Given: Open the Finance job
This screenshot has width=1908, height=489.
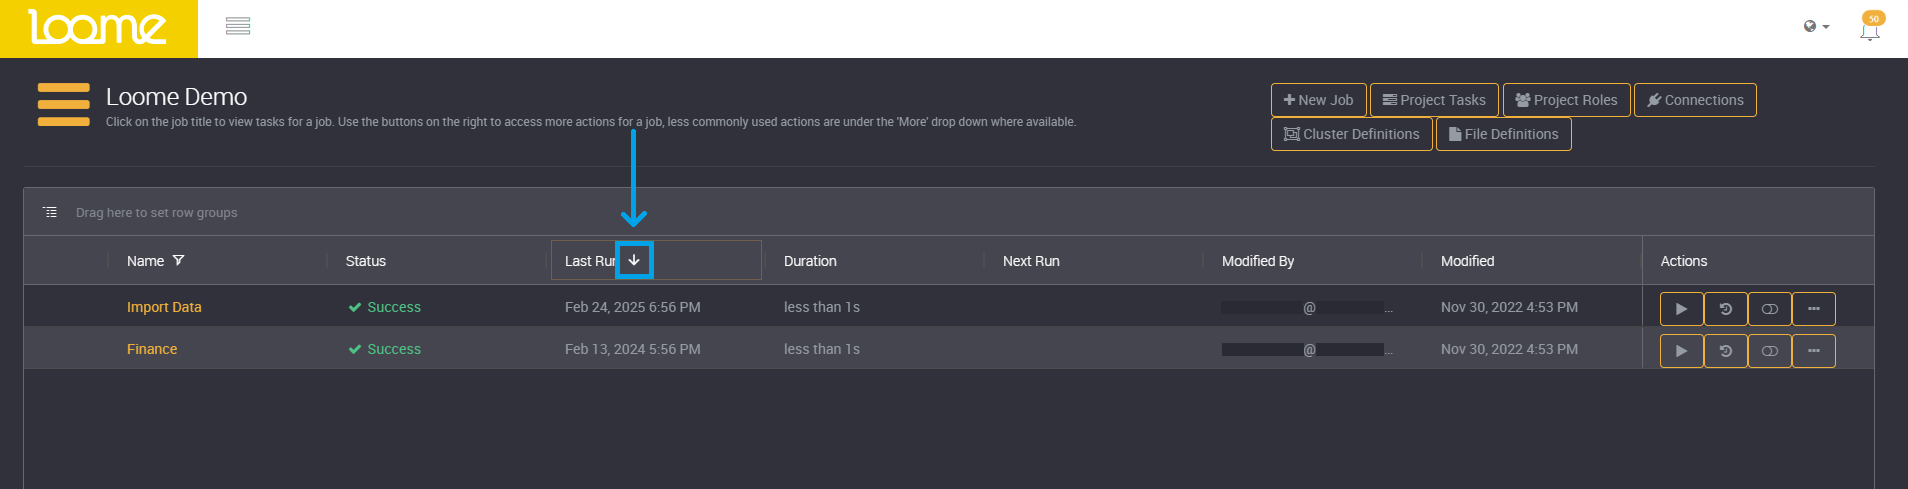Looking at the screenshot, I should pyautogui.click(x=152, y=349).
